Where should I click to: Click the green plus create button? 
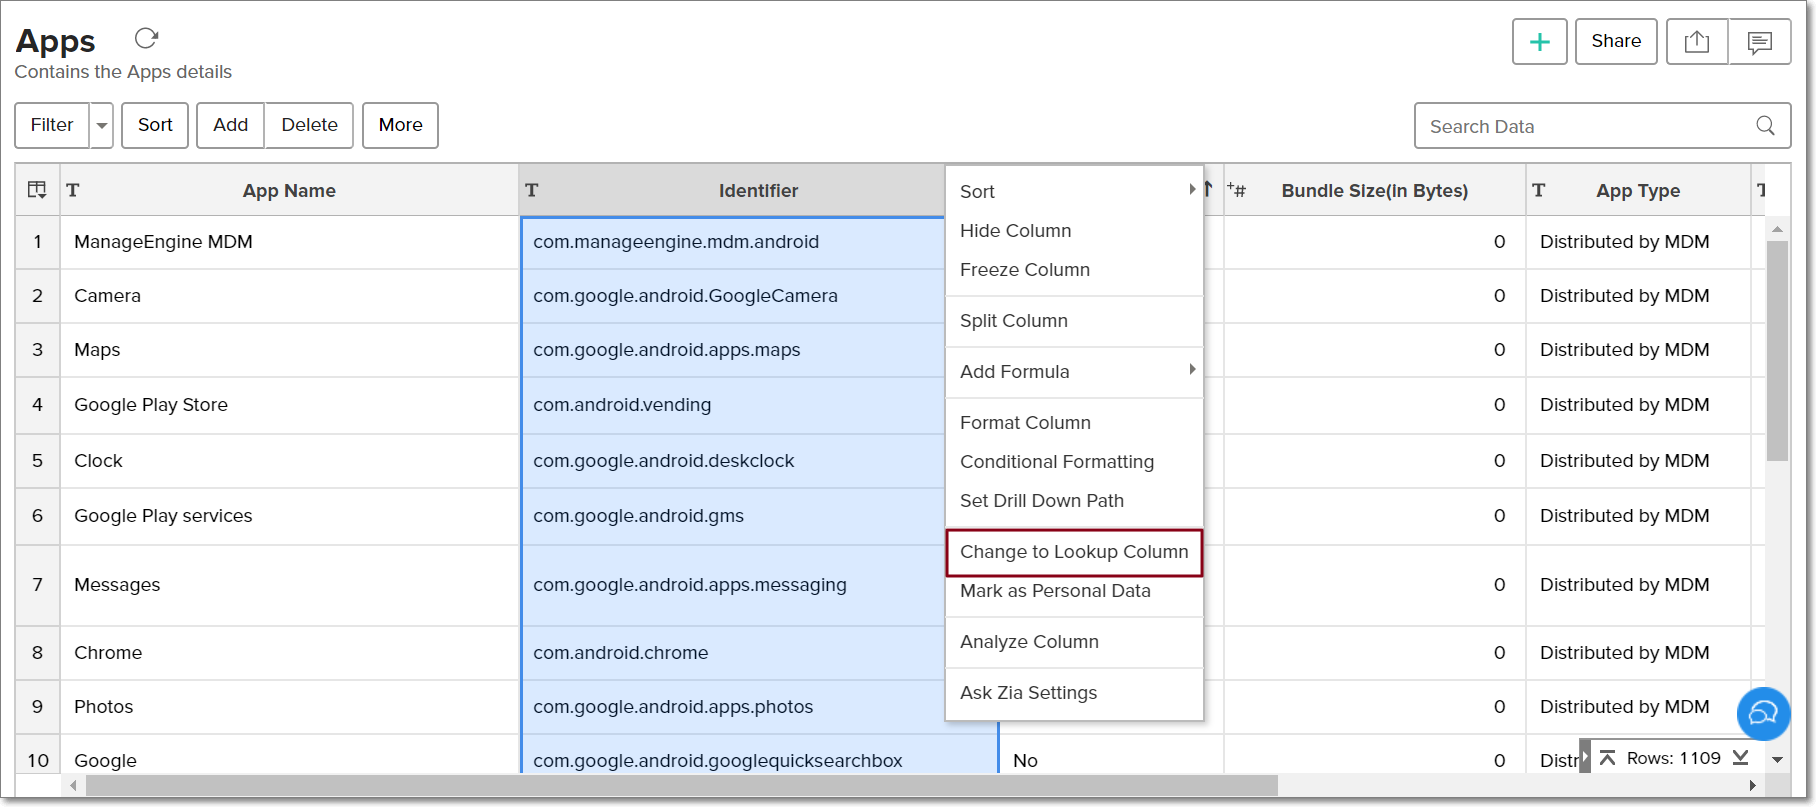pos(1539,42)
